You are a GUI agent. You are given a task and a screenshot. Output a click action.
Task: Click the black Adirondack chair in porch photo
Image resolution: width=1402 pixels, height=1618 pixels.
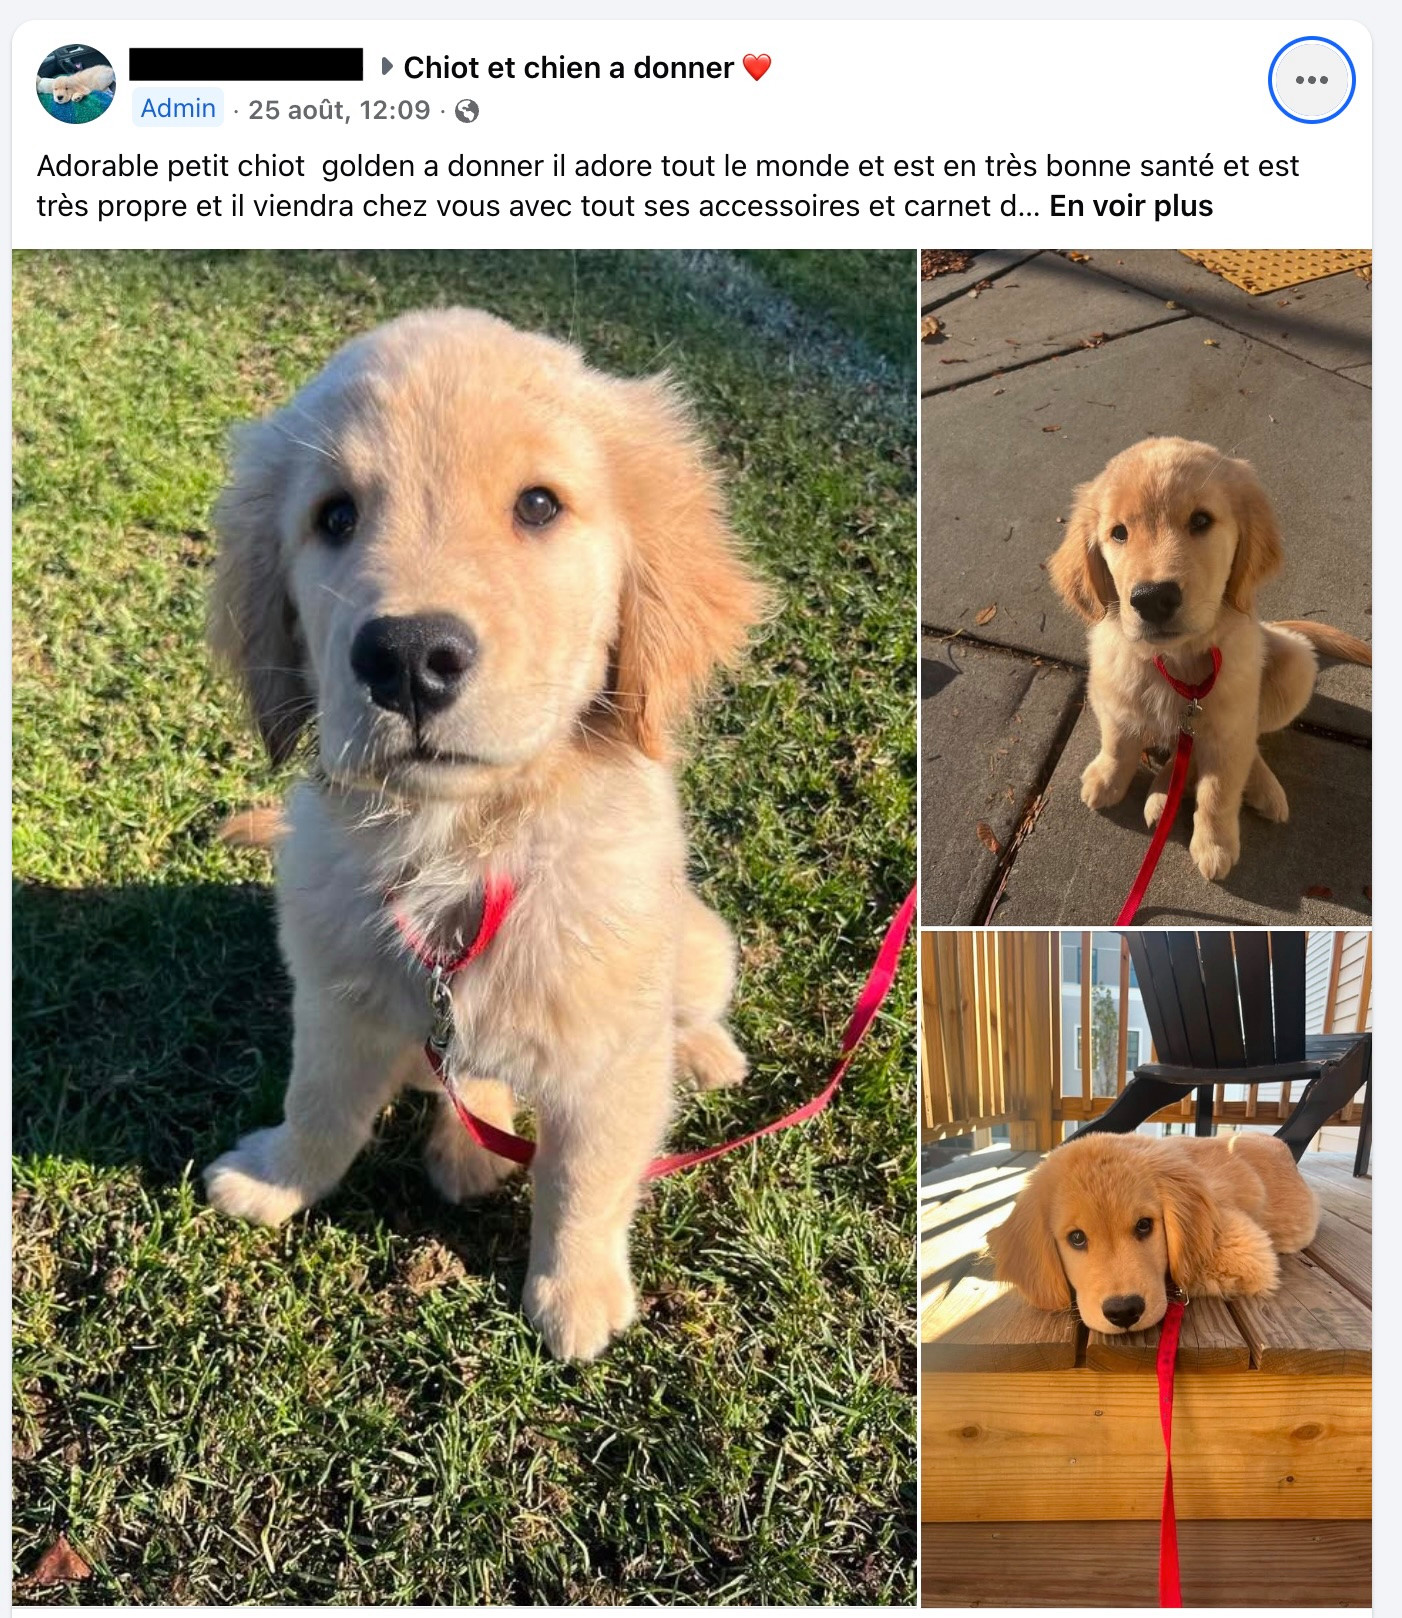1240,1040
